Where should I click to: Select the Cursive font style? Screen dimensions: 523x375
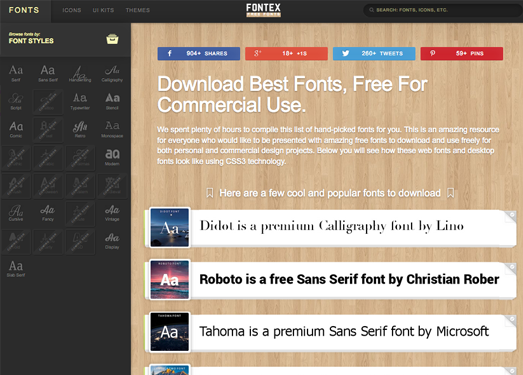pyautogui.click(x=16, y=213)
